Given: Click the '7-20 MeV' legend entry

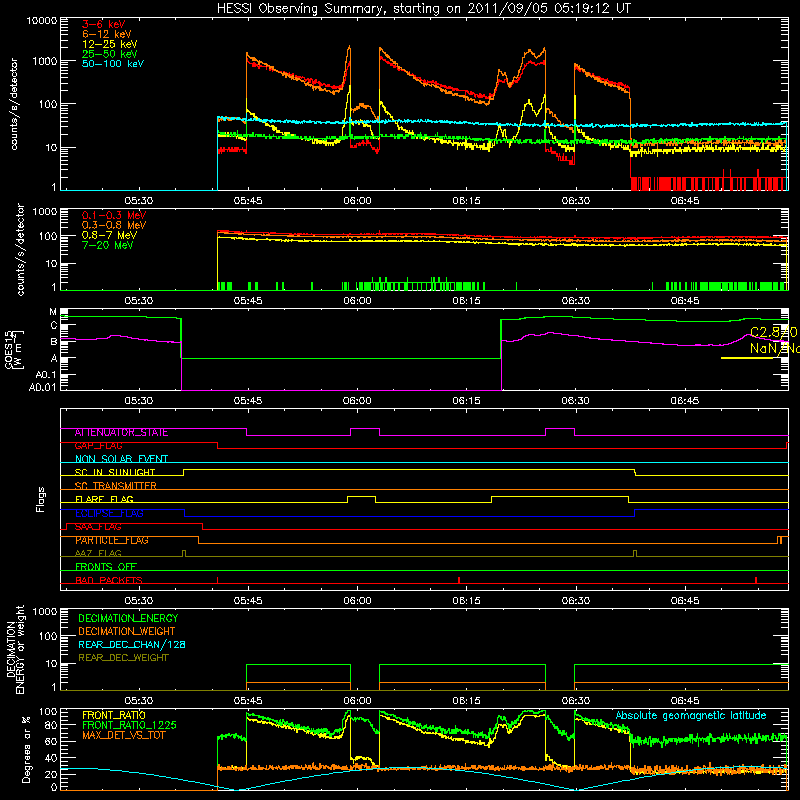Looking at the screenshot, I should tap(108, 245).
